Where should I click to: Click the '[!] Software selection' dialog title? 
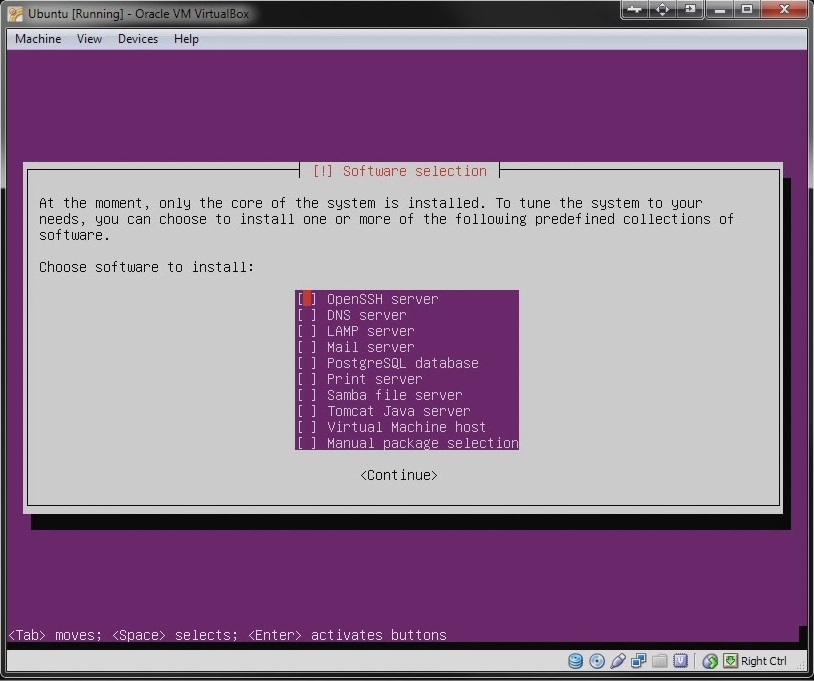point(400,171)
